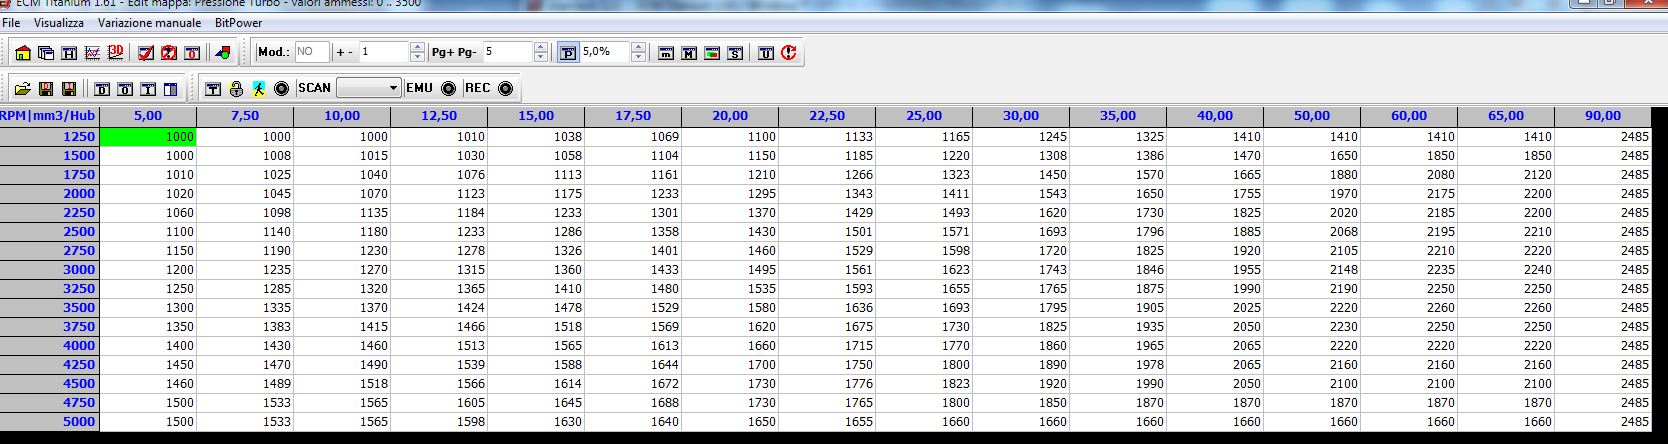Select the 5,00 column header
The image size is (1668, 444).
(x=148, y=116)
